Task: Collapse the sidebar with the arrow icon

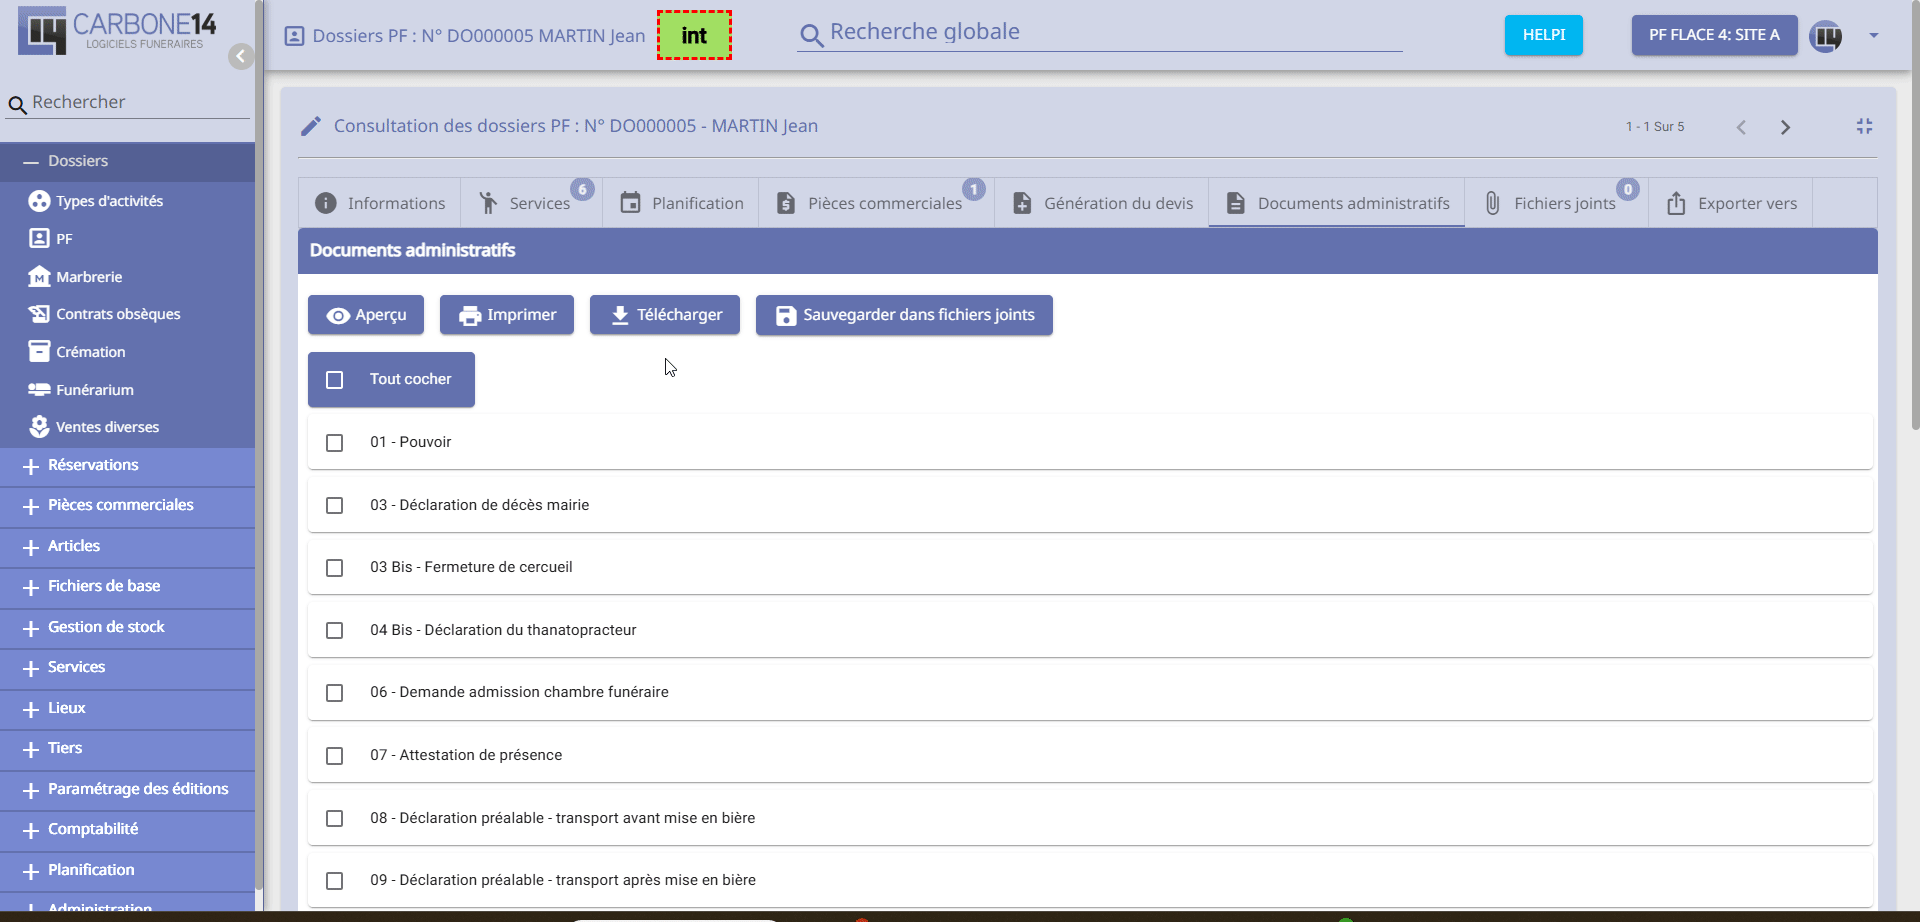Action: tap(240, 56)
